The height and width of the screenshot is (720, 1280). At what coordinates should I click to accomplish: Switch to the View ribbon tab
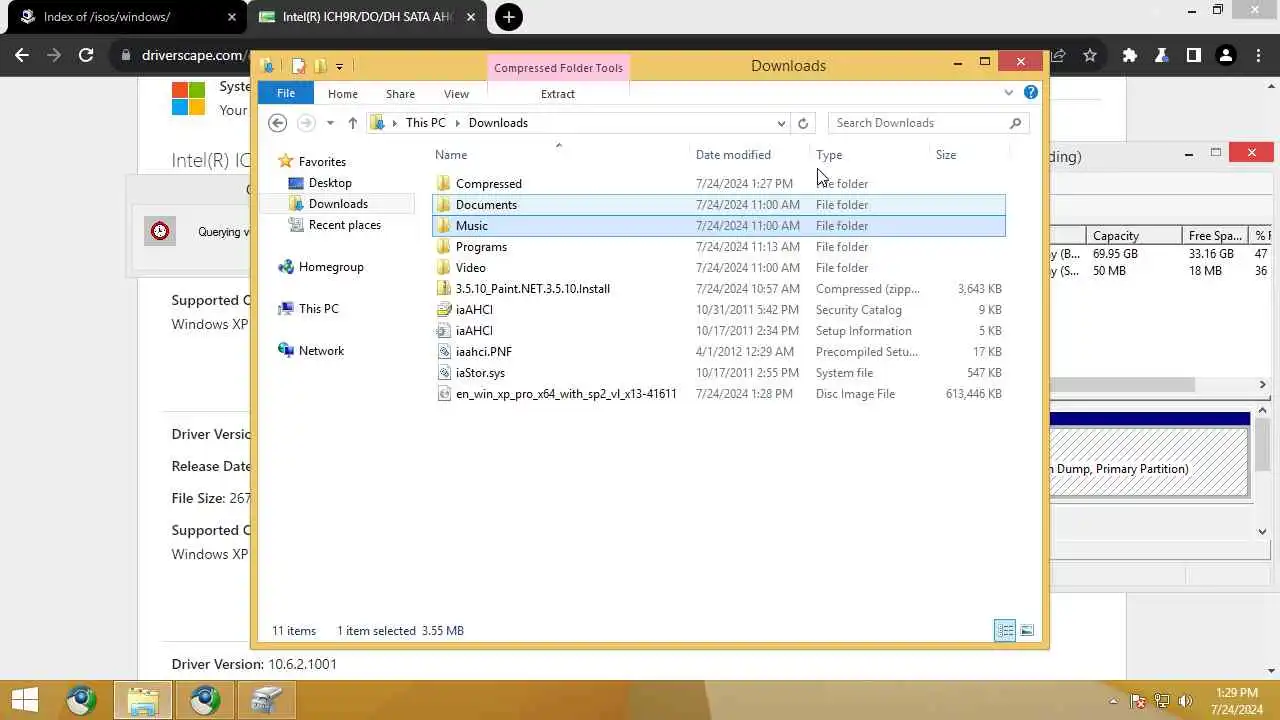coord(456,94)
